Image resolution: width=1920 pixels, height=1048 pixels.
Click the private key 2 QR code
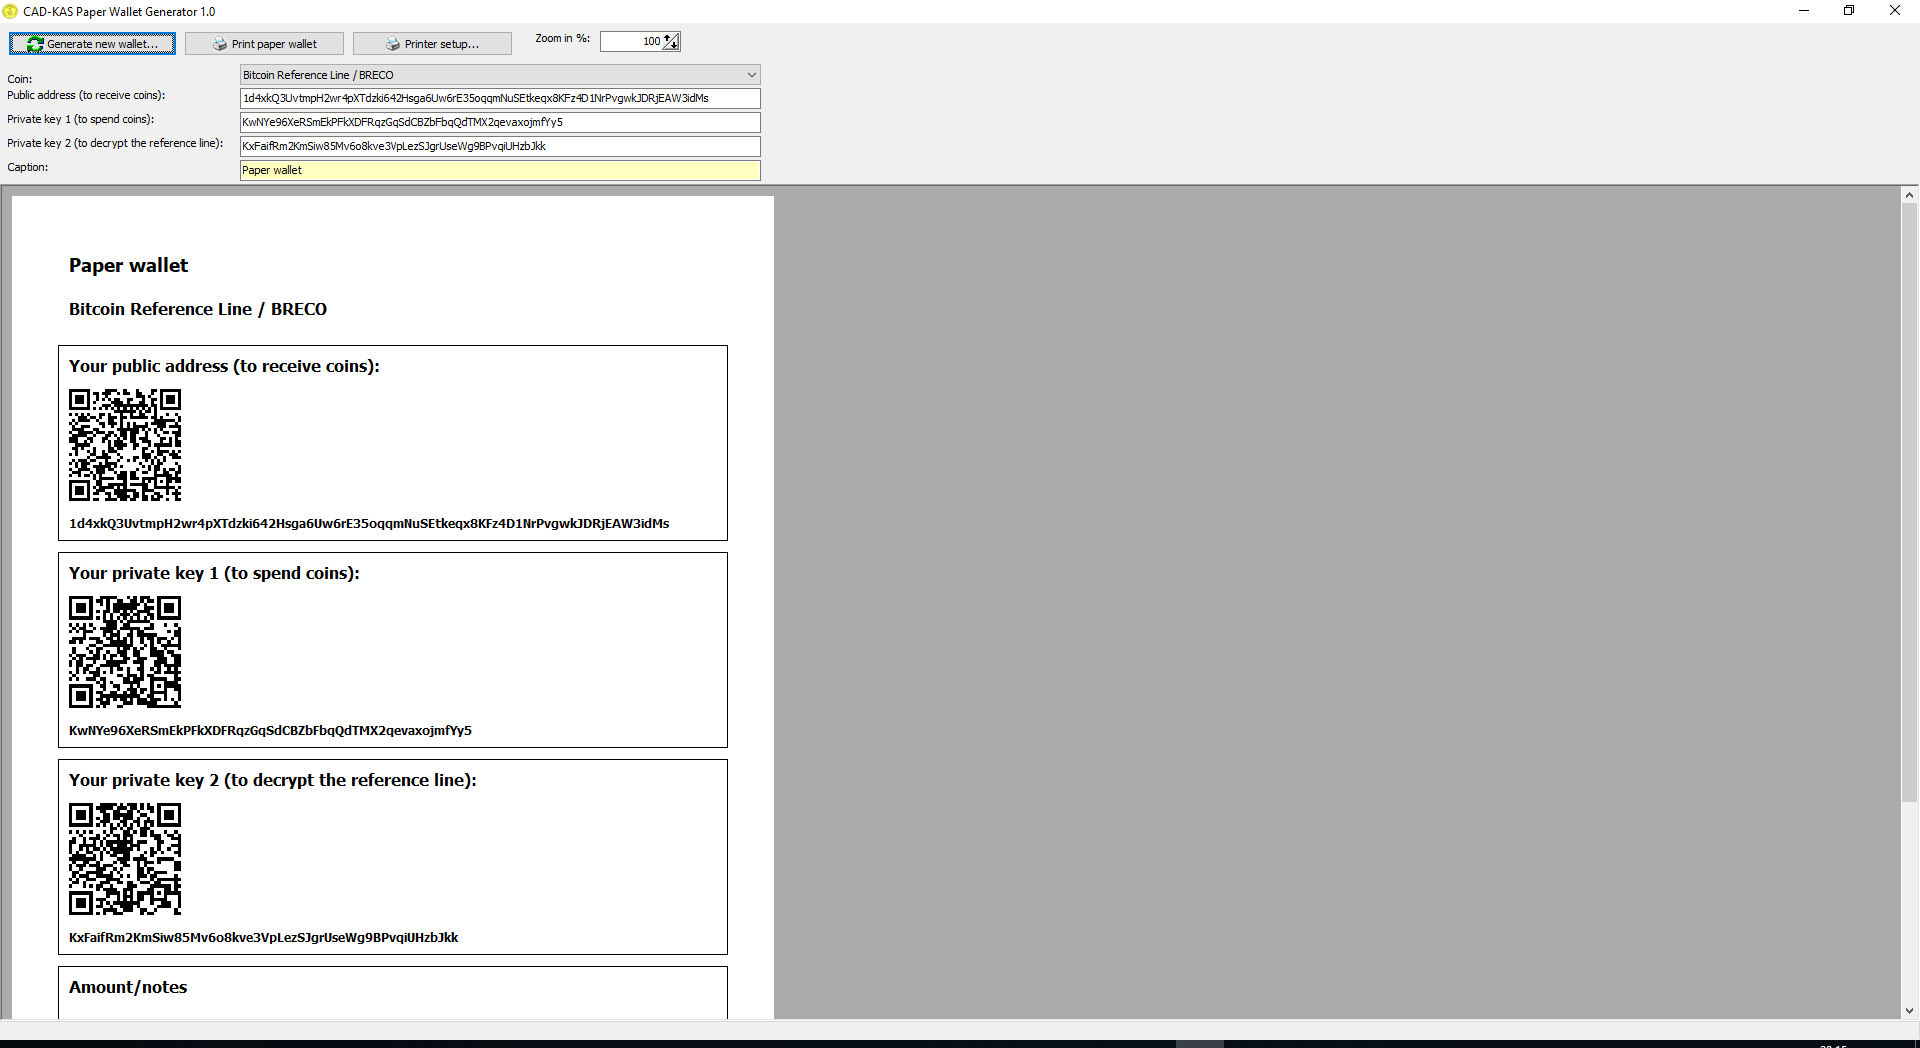coord(125,859)
